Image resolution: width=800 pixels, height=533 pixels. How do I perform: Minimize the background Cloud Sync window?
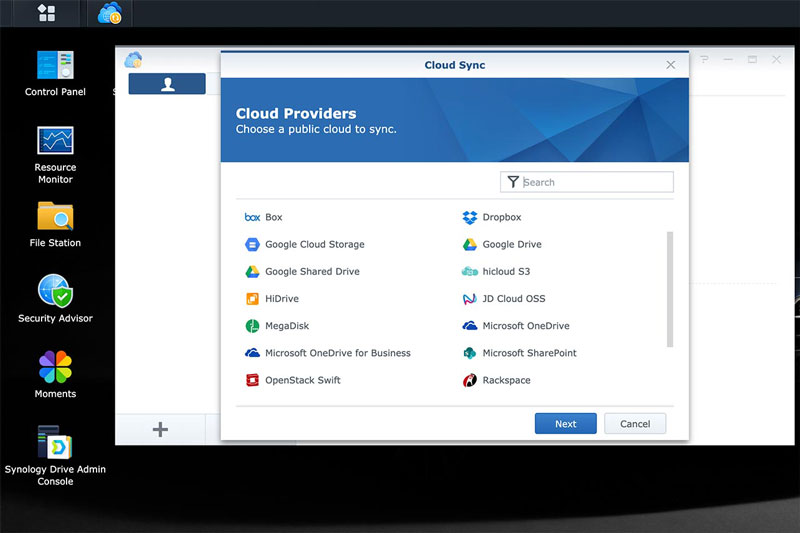[728, 60]
